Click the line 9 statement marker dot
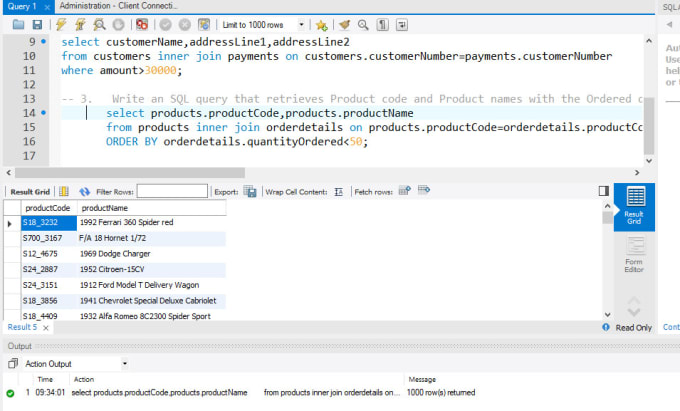Image resolution: width=680 pixels, height=411 pixels. [x=43, y=42]
